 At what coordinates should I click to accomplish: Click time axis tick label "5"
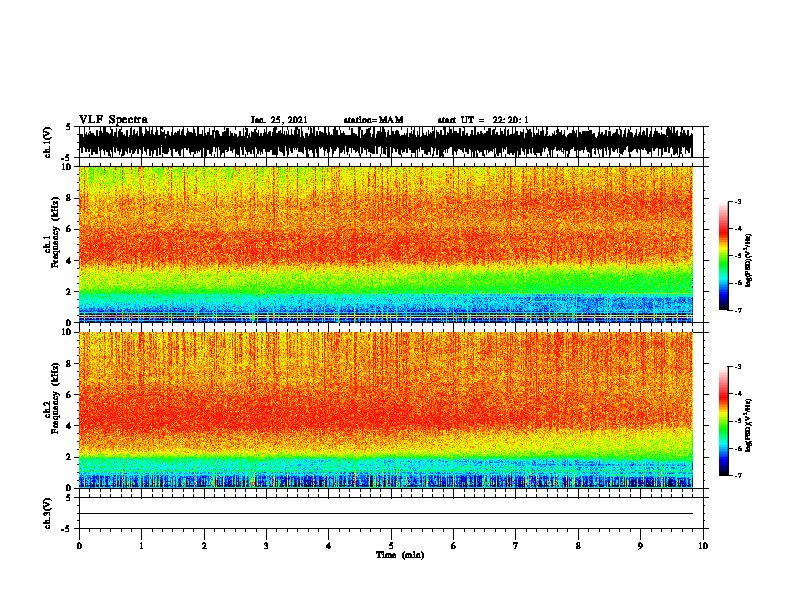391,545
